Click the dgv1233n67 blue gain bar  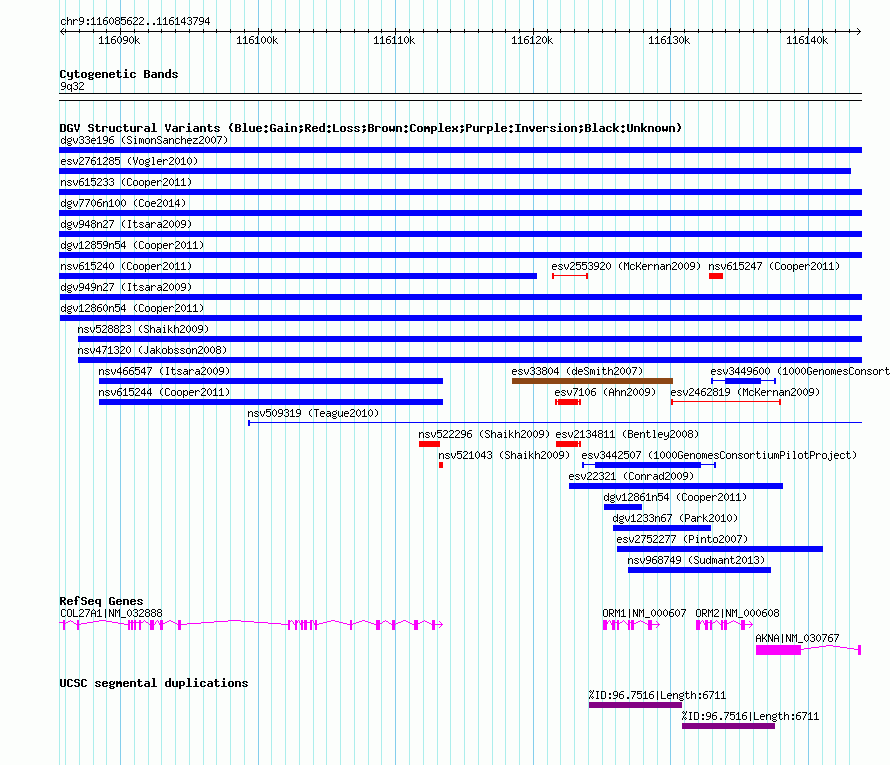[x=662, y=528]
